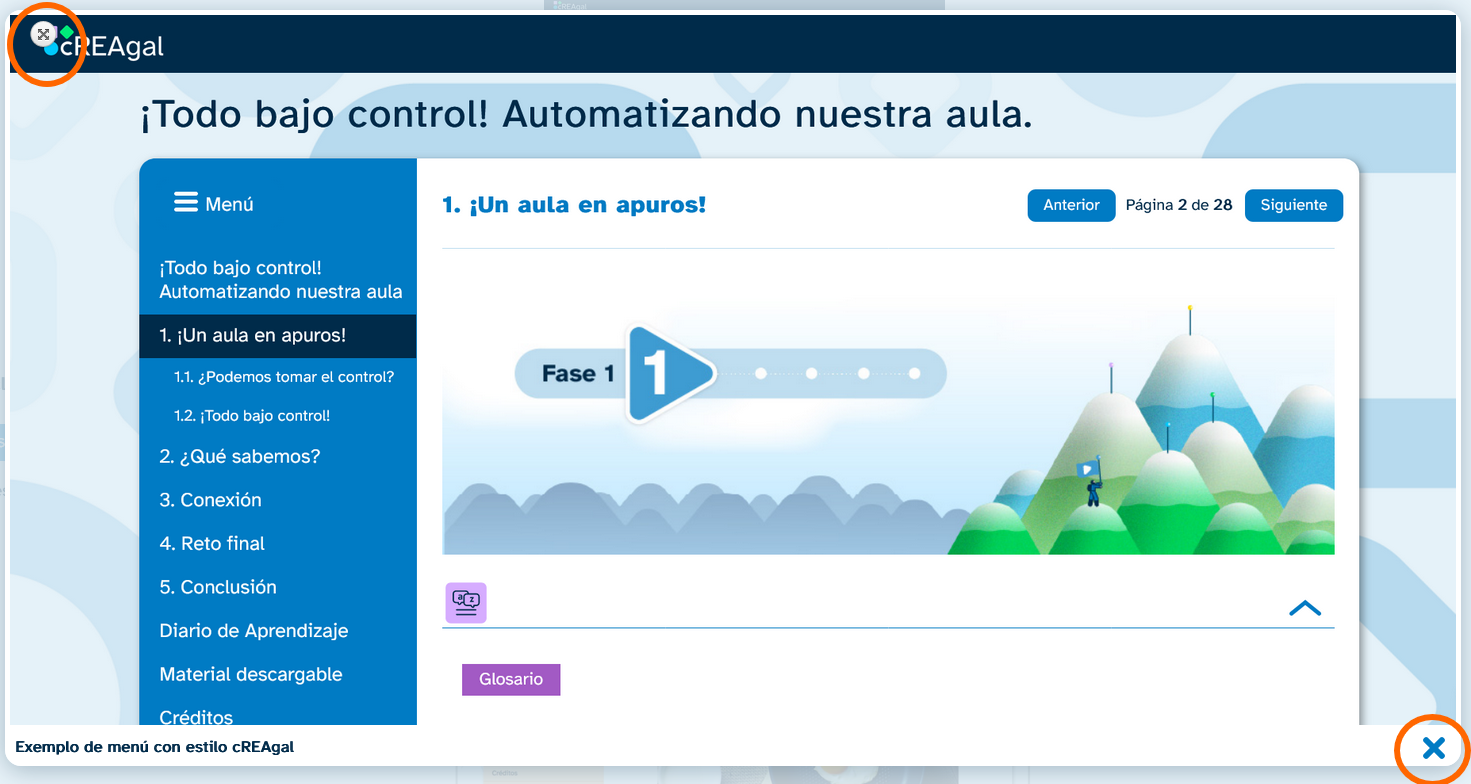
Task: Click the cREAgal logo
Action: [112, 46]
